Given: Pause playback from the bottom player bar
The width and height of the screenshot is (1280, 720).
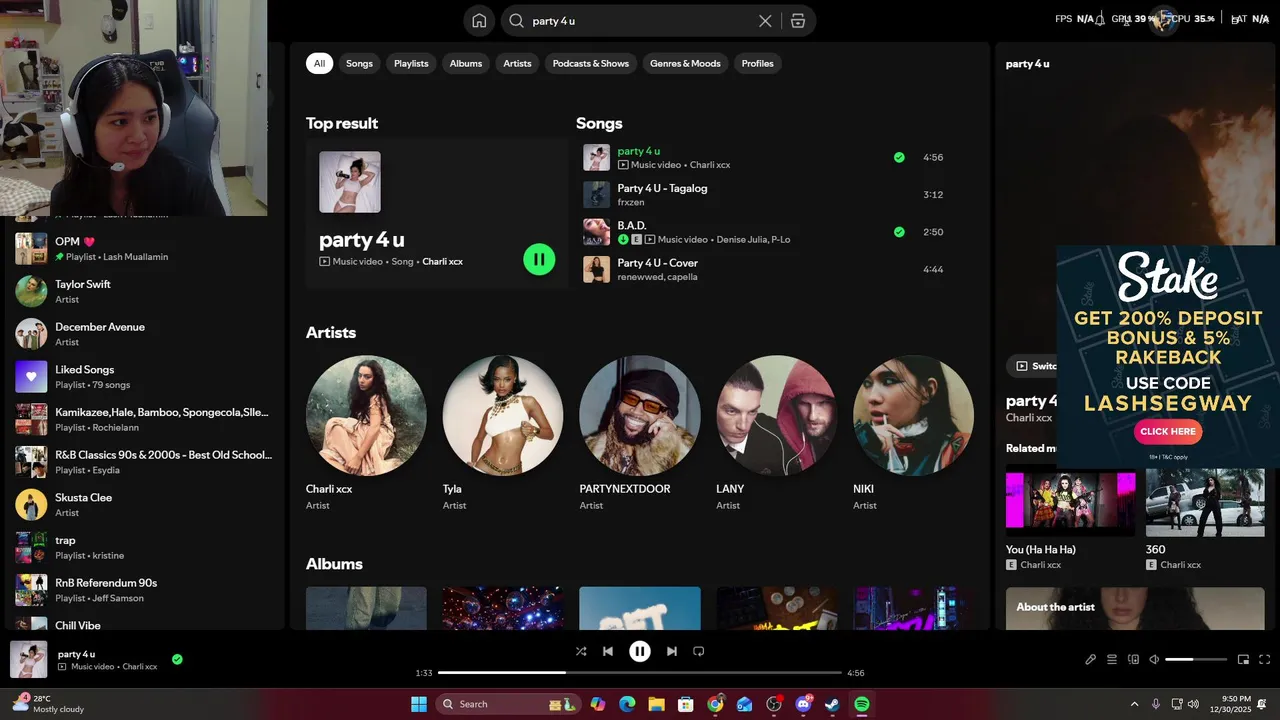Looking at the screenshot, I should [x=640, y=651].
